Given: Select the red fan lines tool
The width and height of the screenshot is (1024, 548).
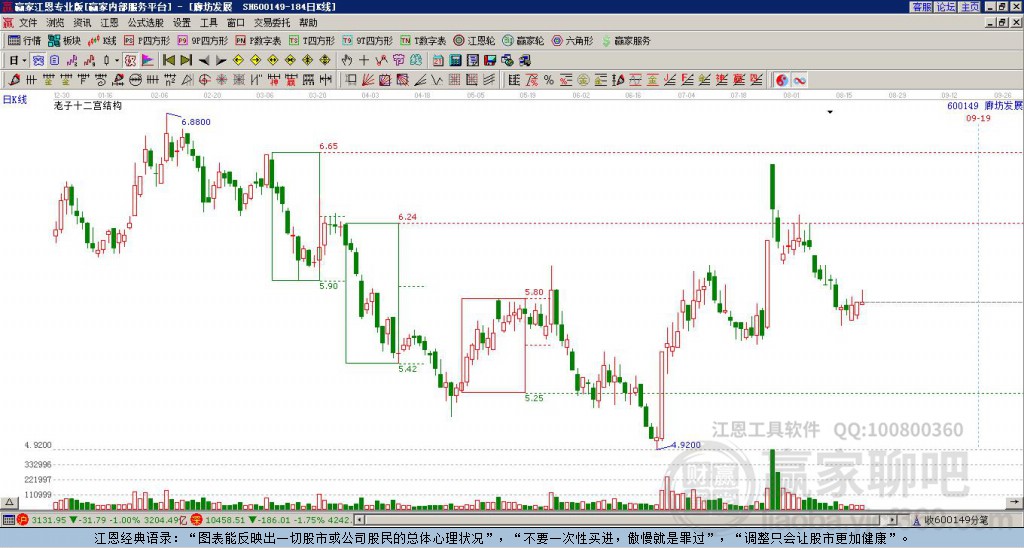Looking at the screenshot, I should coord(368,80).
